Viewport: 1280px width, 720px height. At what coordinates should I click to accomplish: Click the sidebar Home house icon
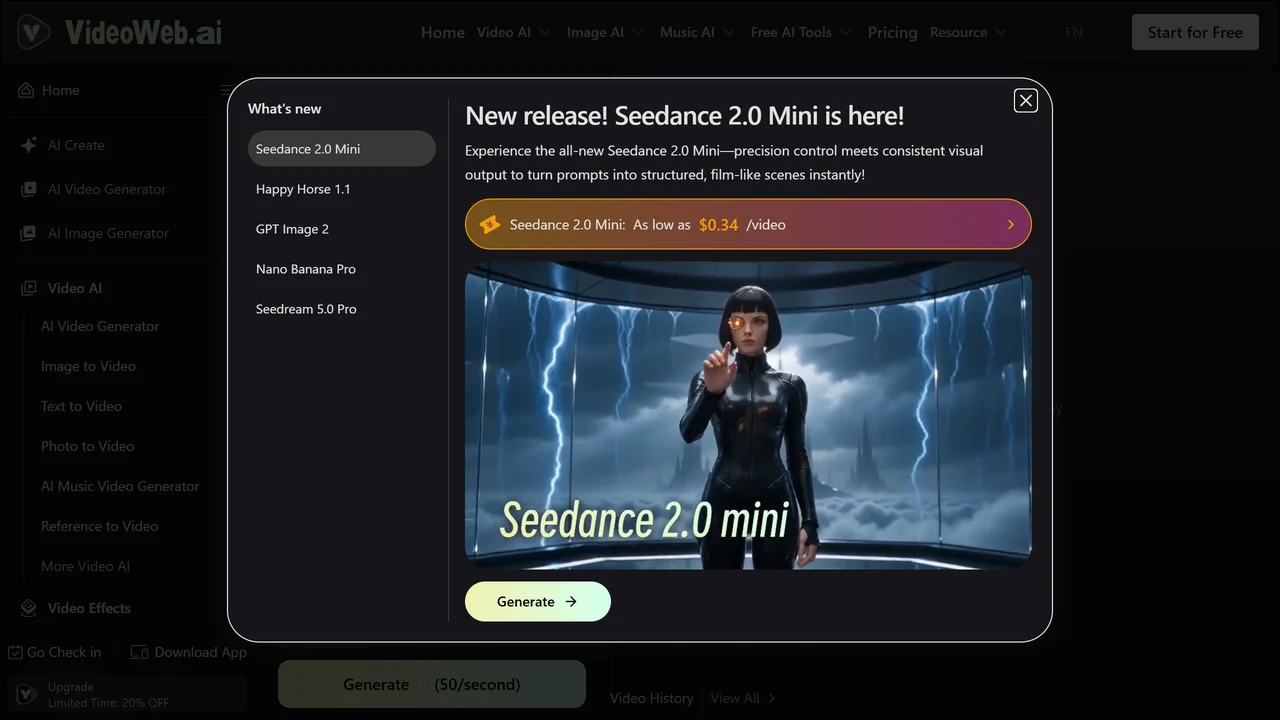[26, 90]
